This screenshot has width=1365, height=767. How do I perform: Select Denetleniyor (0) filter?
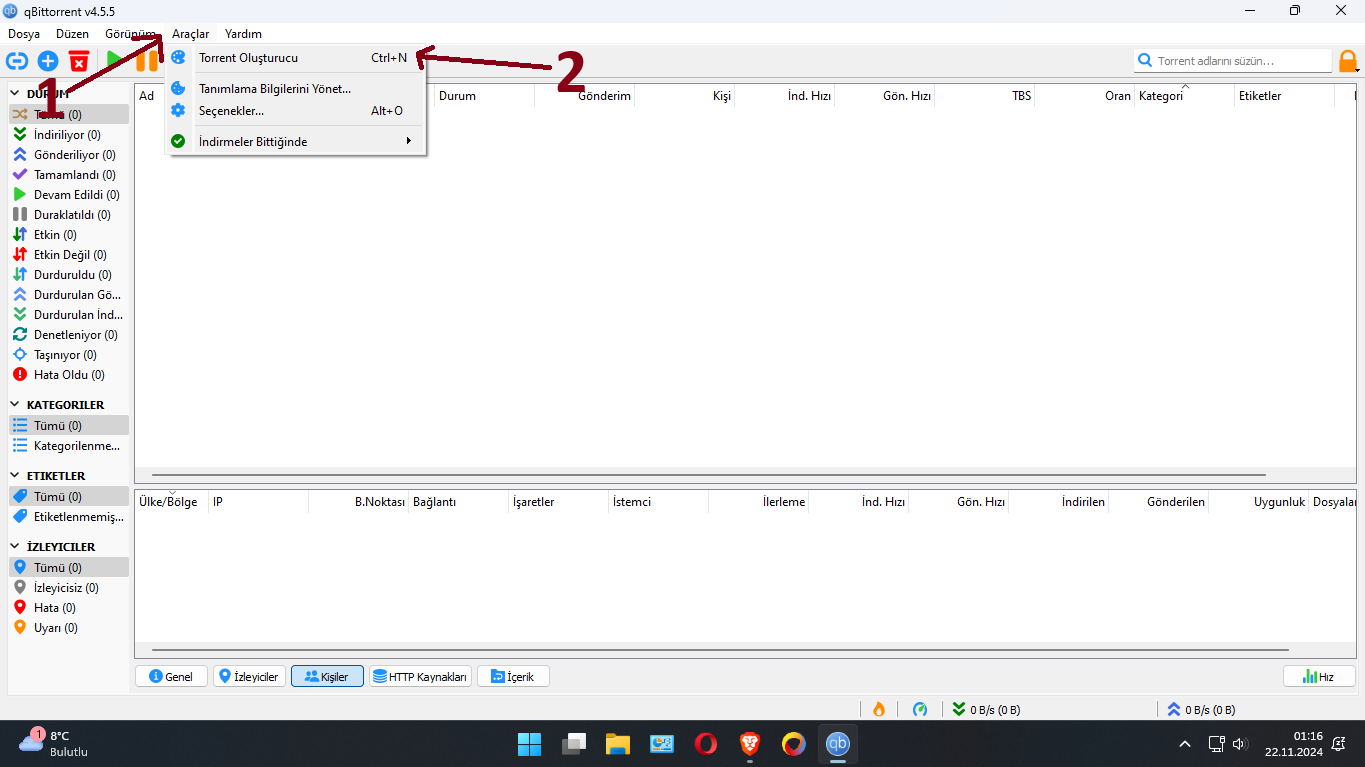(x=67, y=335)
